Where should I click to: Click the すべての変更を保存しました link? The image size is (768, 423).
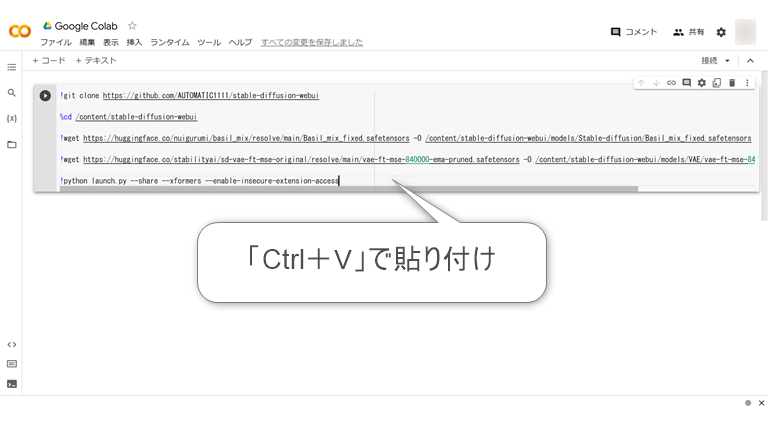coord(312,43)
